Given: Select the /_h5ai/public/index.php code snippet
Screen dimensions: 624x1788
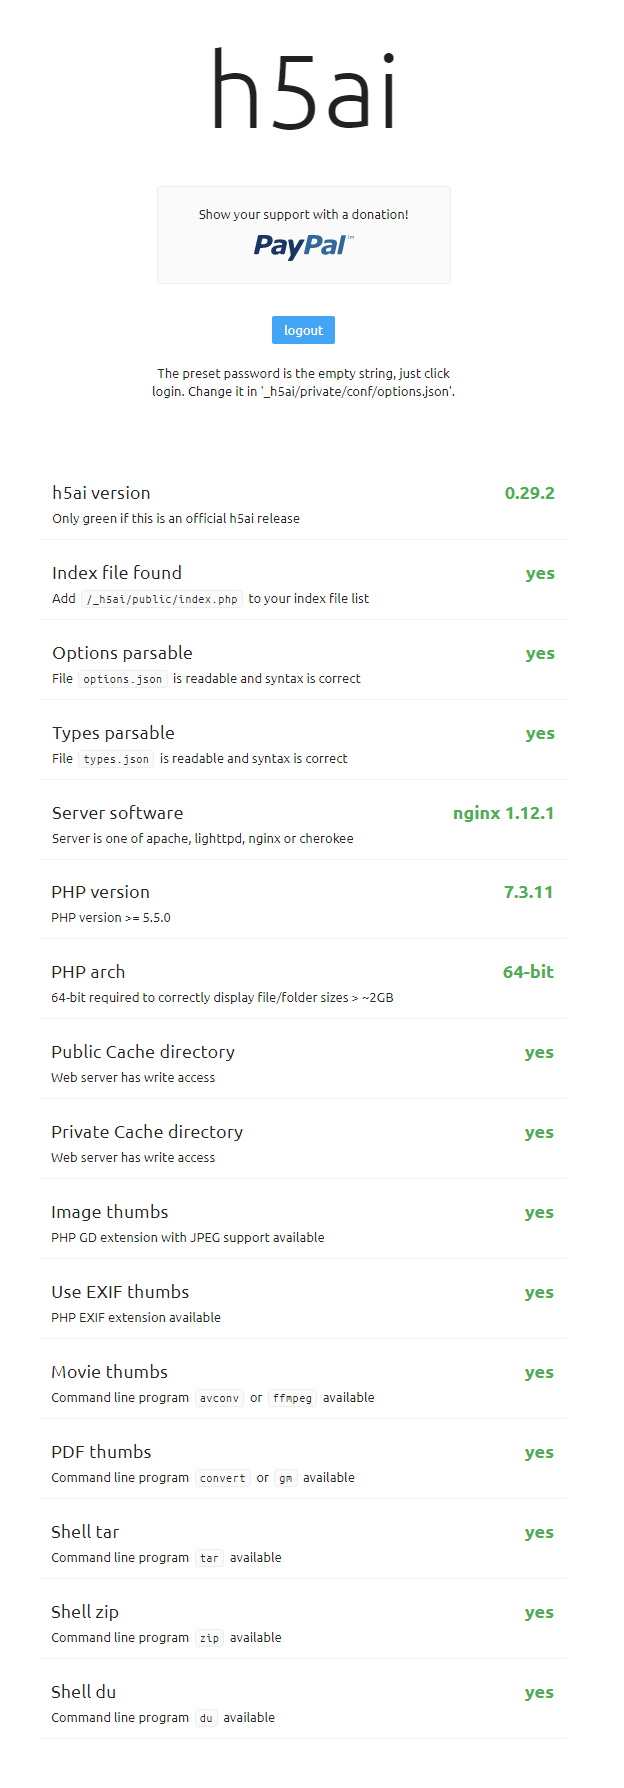Looking at the screenshot, I should 162,599.
